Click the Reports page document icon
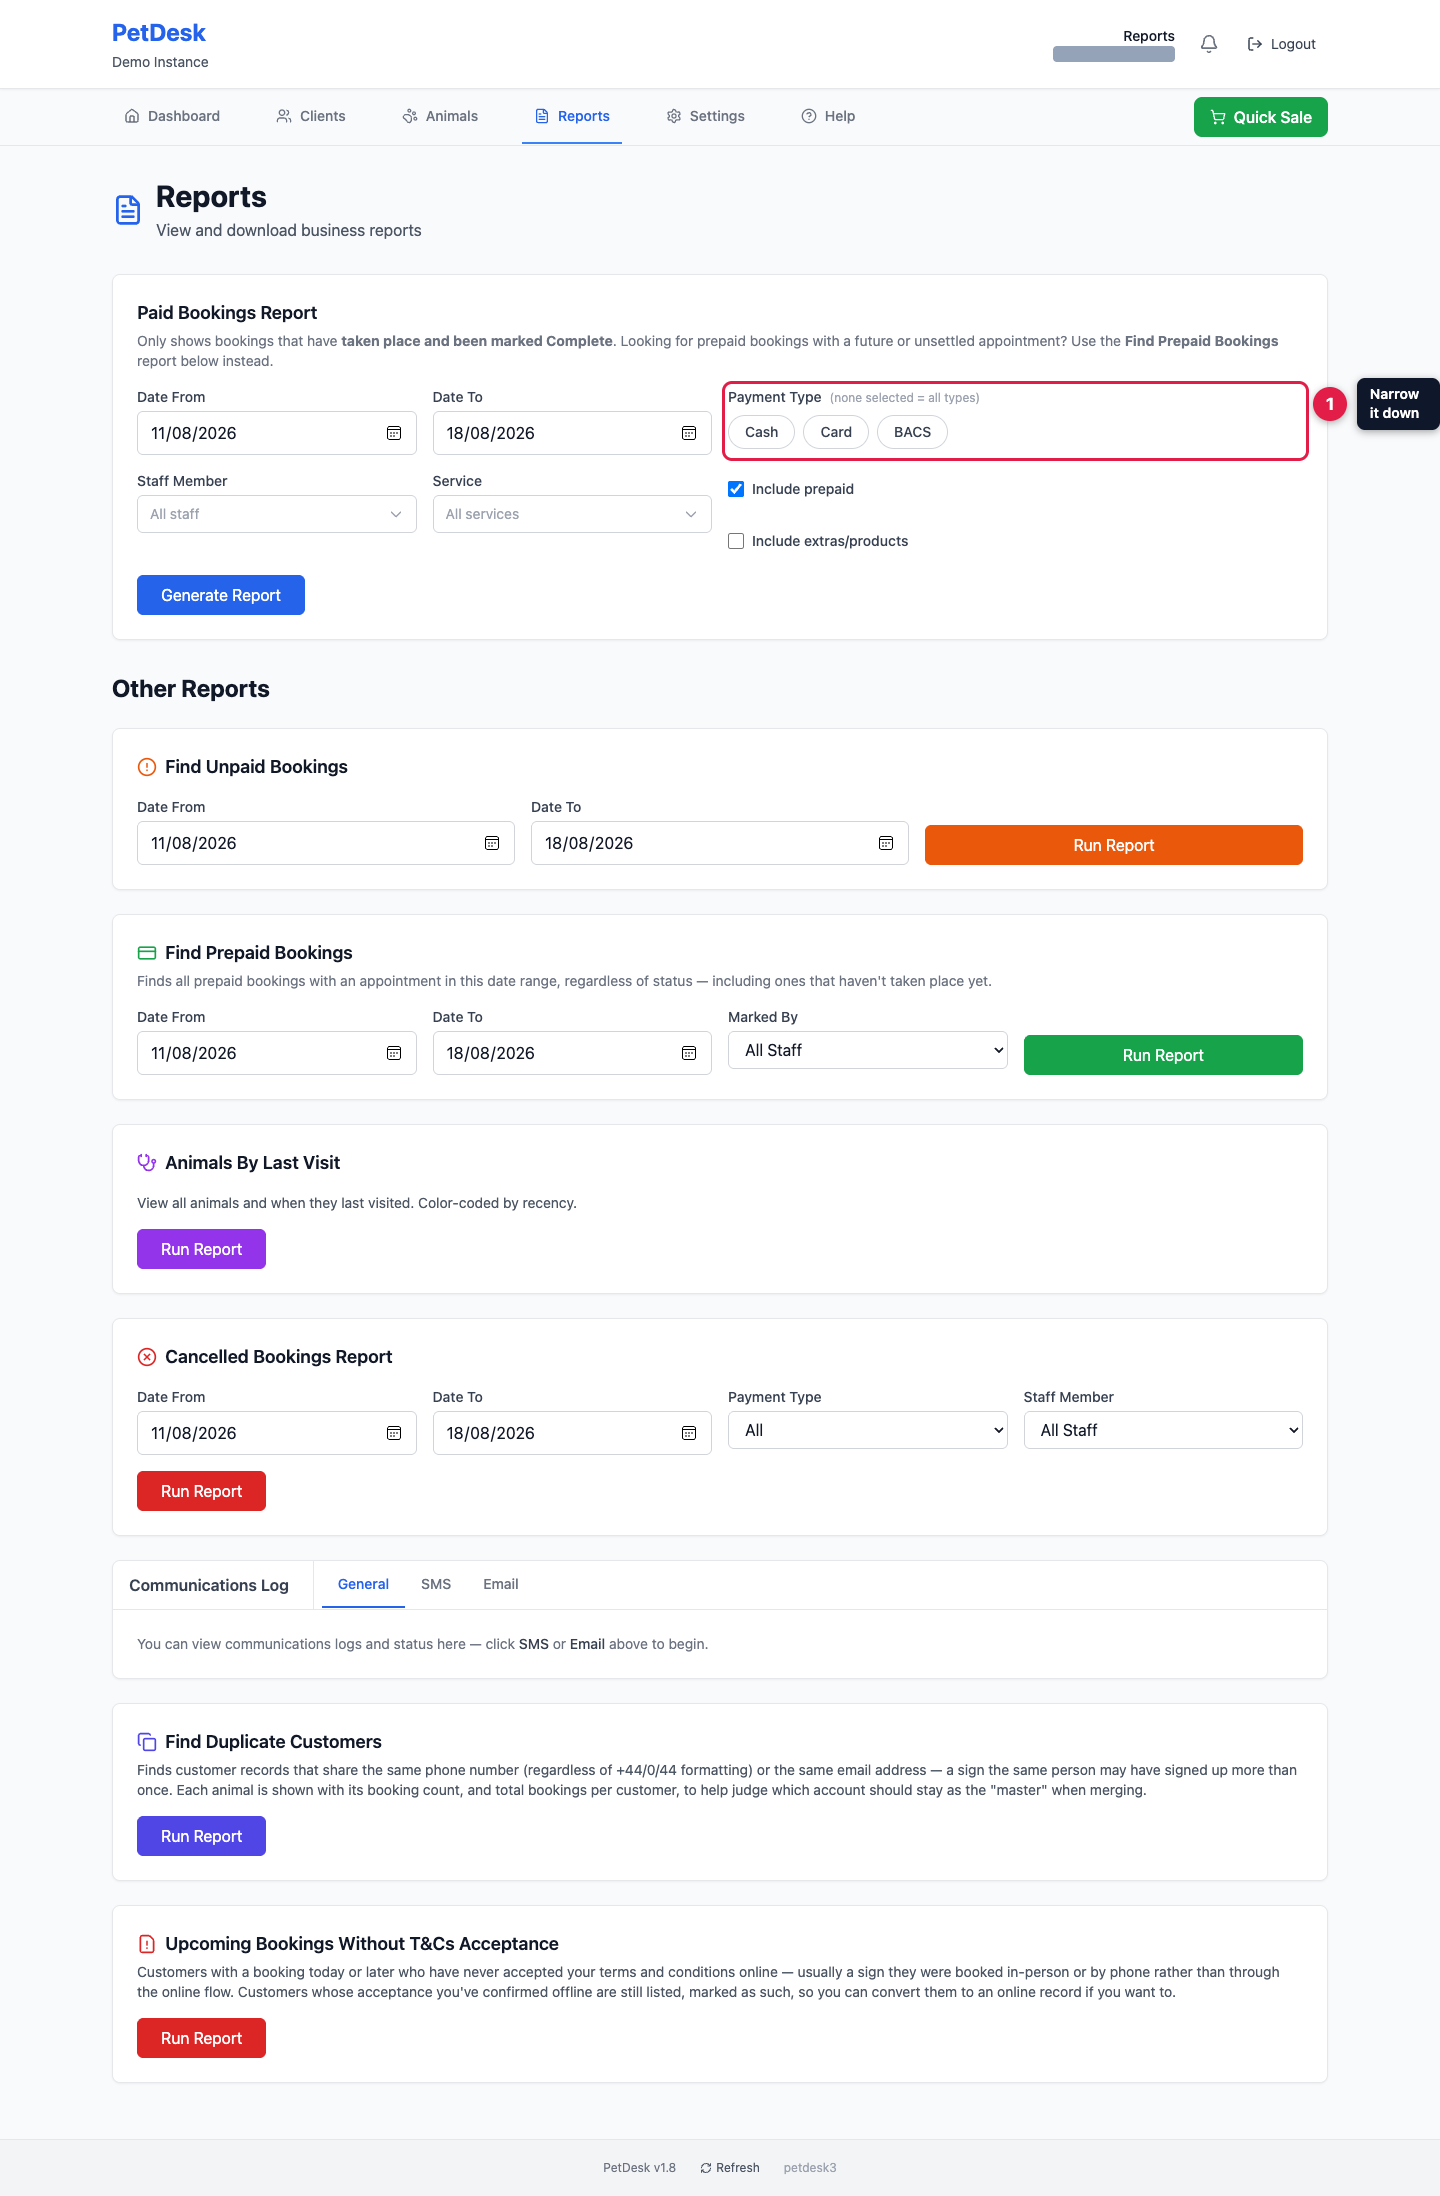 point(128,210)
